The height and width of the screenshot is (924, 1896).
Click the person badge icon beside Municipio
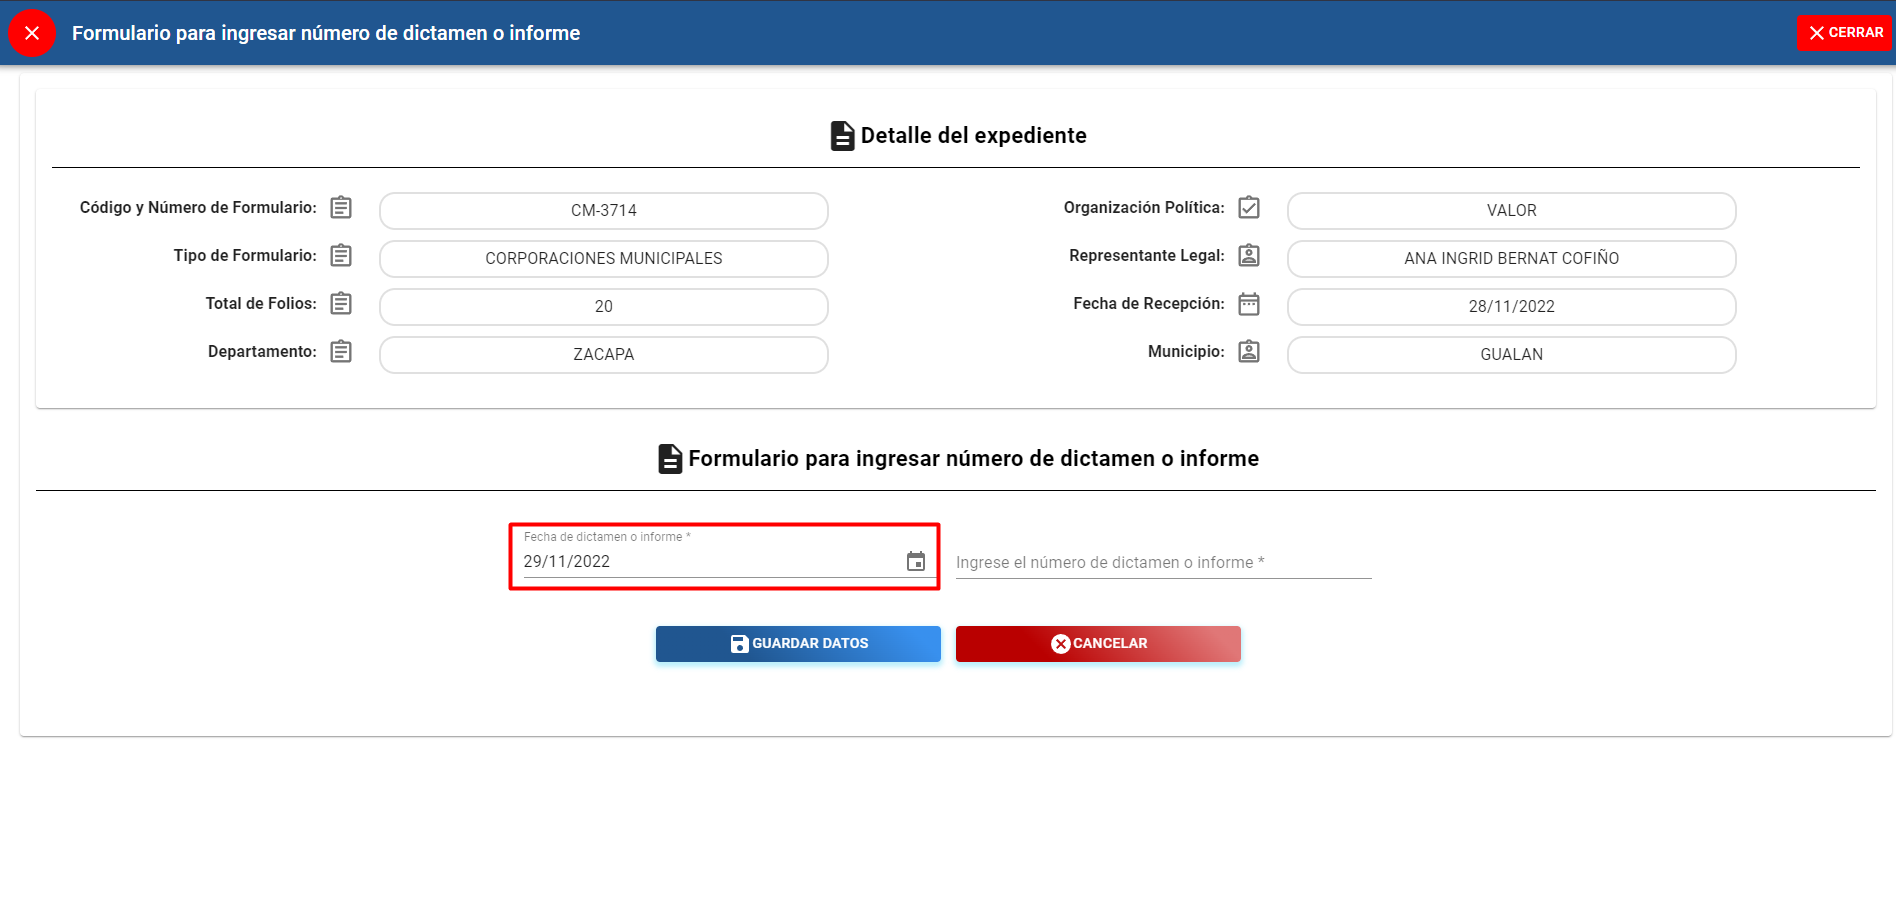pos(1249,351)
